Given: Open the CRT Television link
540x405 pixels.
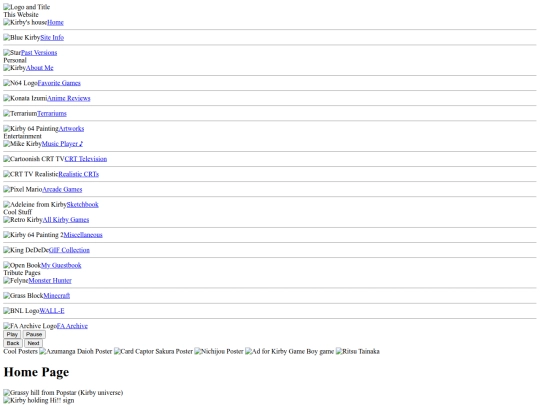Looking at the screenshot, I should (x=86, y=159).
